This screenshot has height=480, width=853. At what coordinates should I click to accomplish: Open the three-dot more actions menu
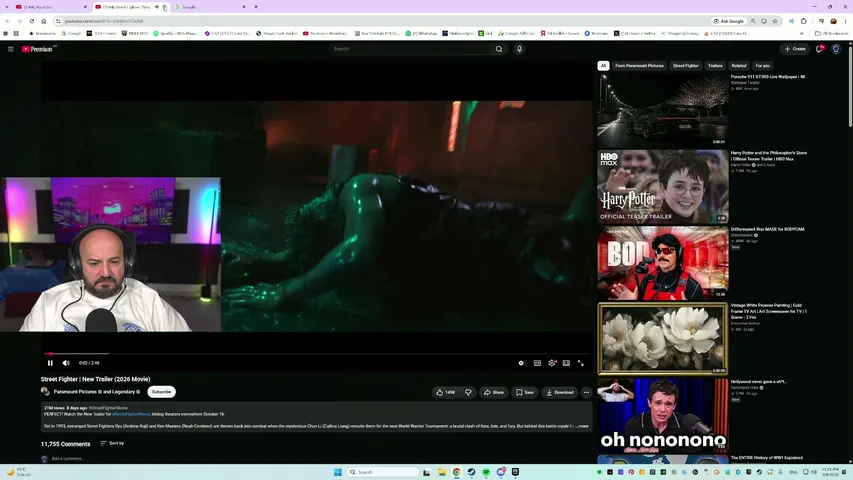[x=586, y=392]
